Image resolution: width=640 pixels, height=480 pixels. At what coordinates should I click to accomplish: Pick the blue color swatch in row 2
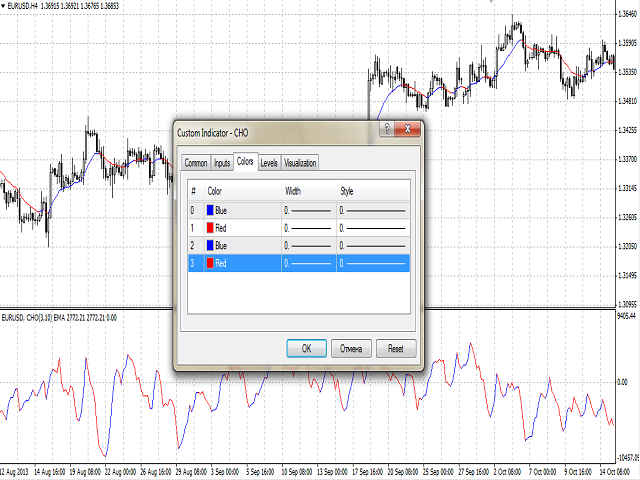click(210, 245)
